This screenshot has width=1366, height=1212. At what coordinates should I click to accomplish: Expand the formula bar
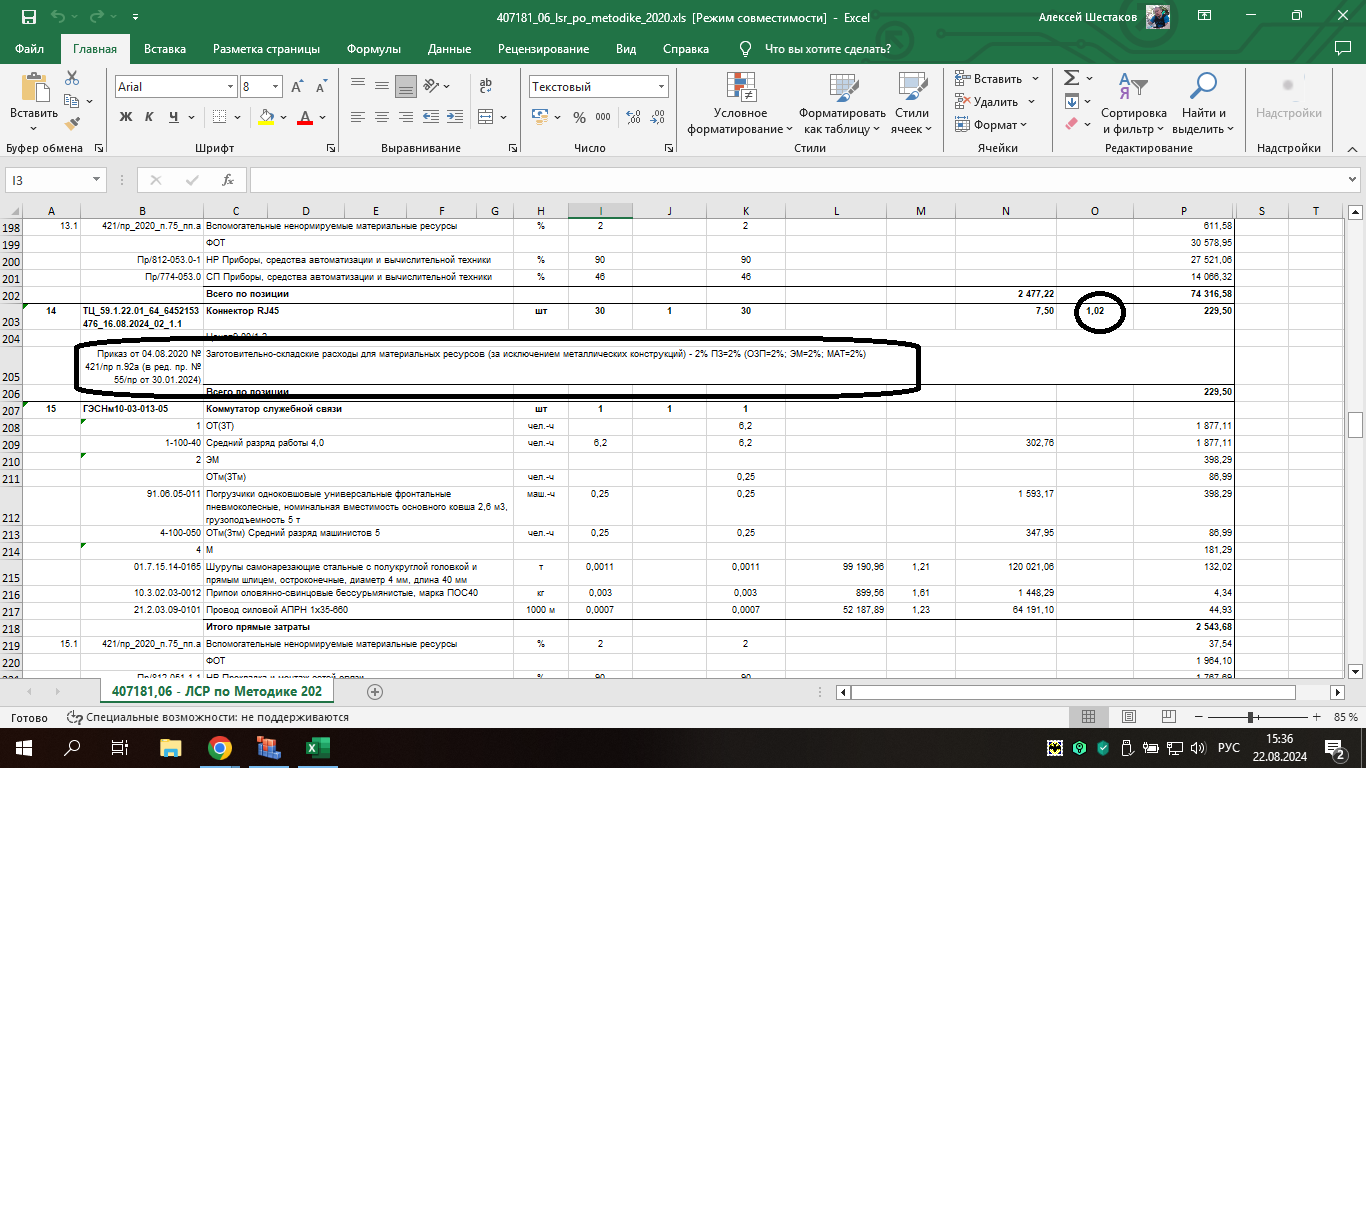point(1353,180)
